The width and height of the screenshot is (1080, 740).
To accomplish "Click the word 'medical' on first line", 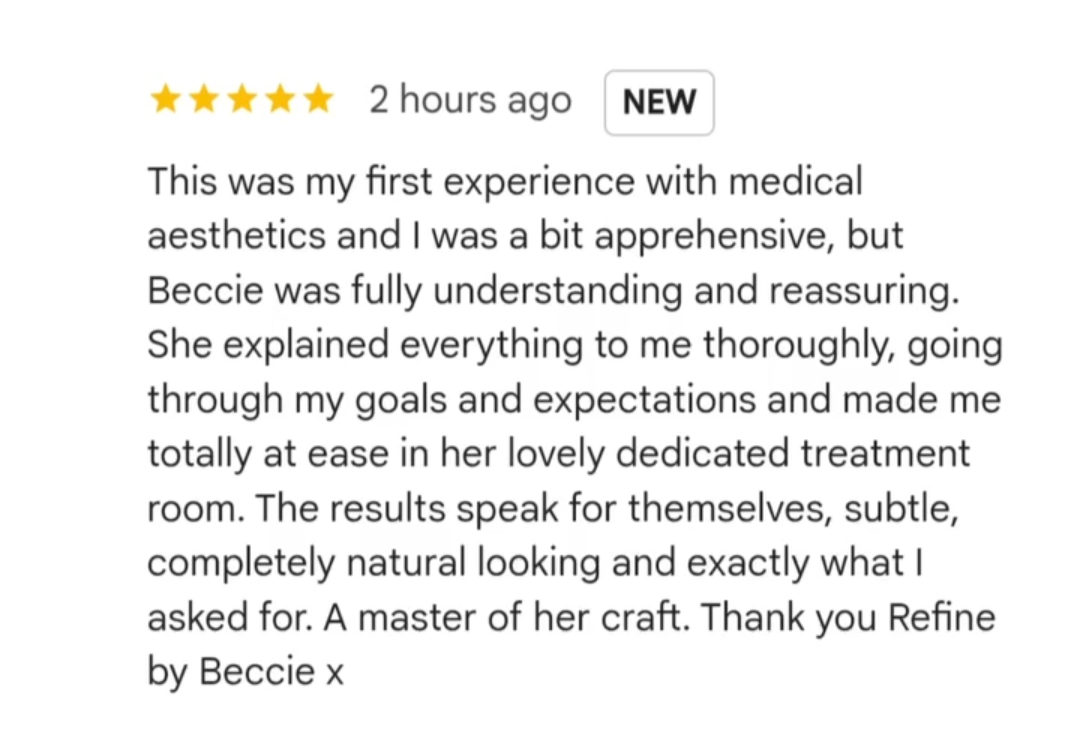I will point(796,181).
